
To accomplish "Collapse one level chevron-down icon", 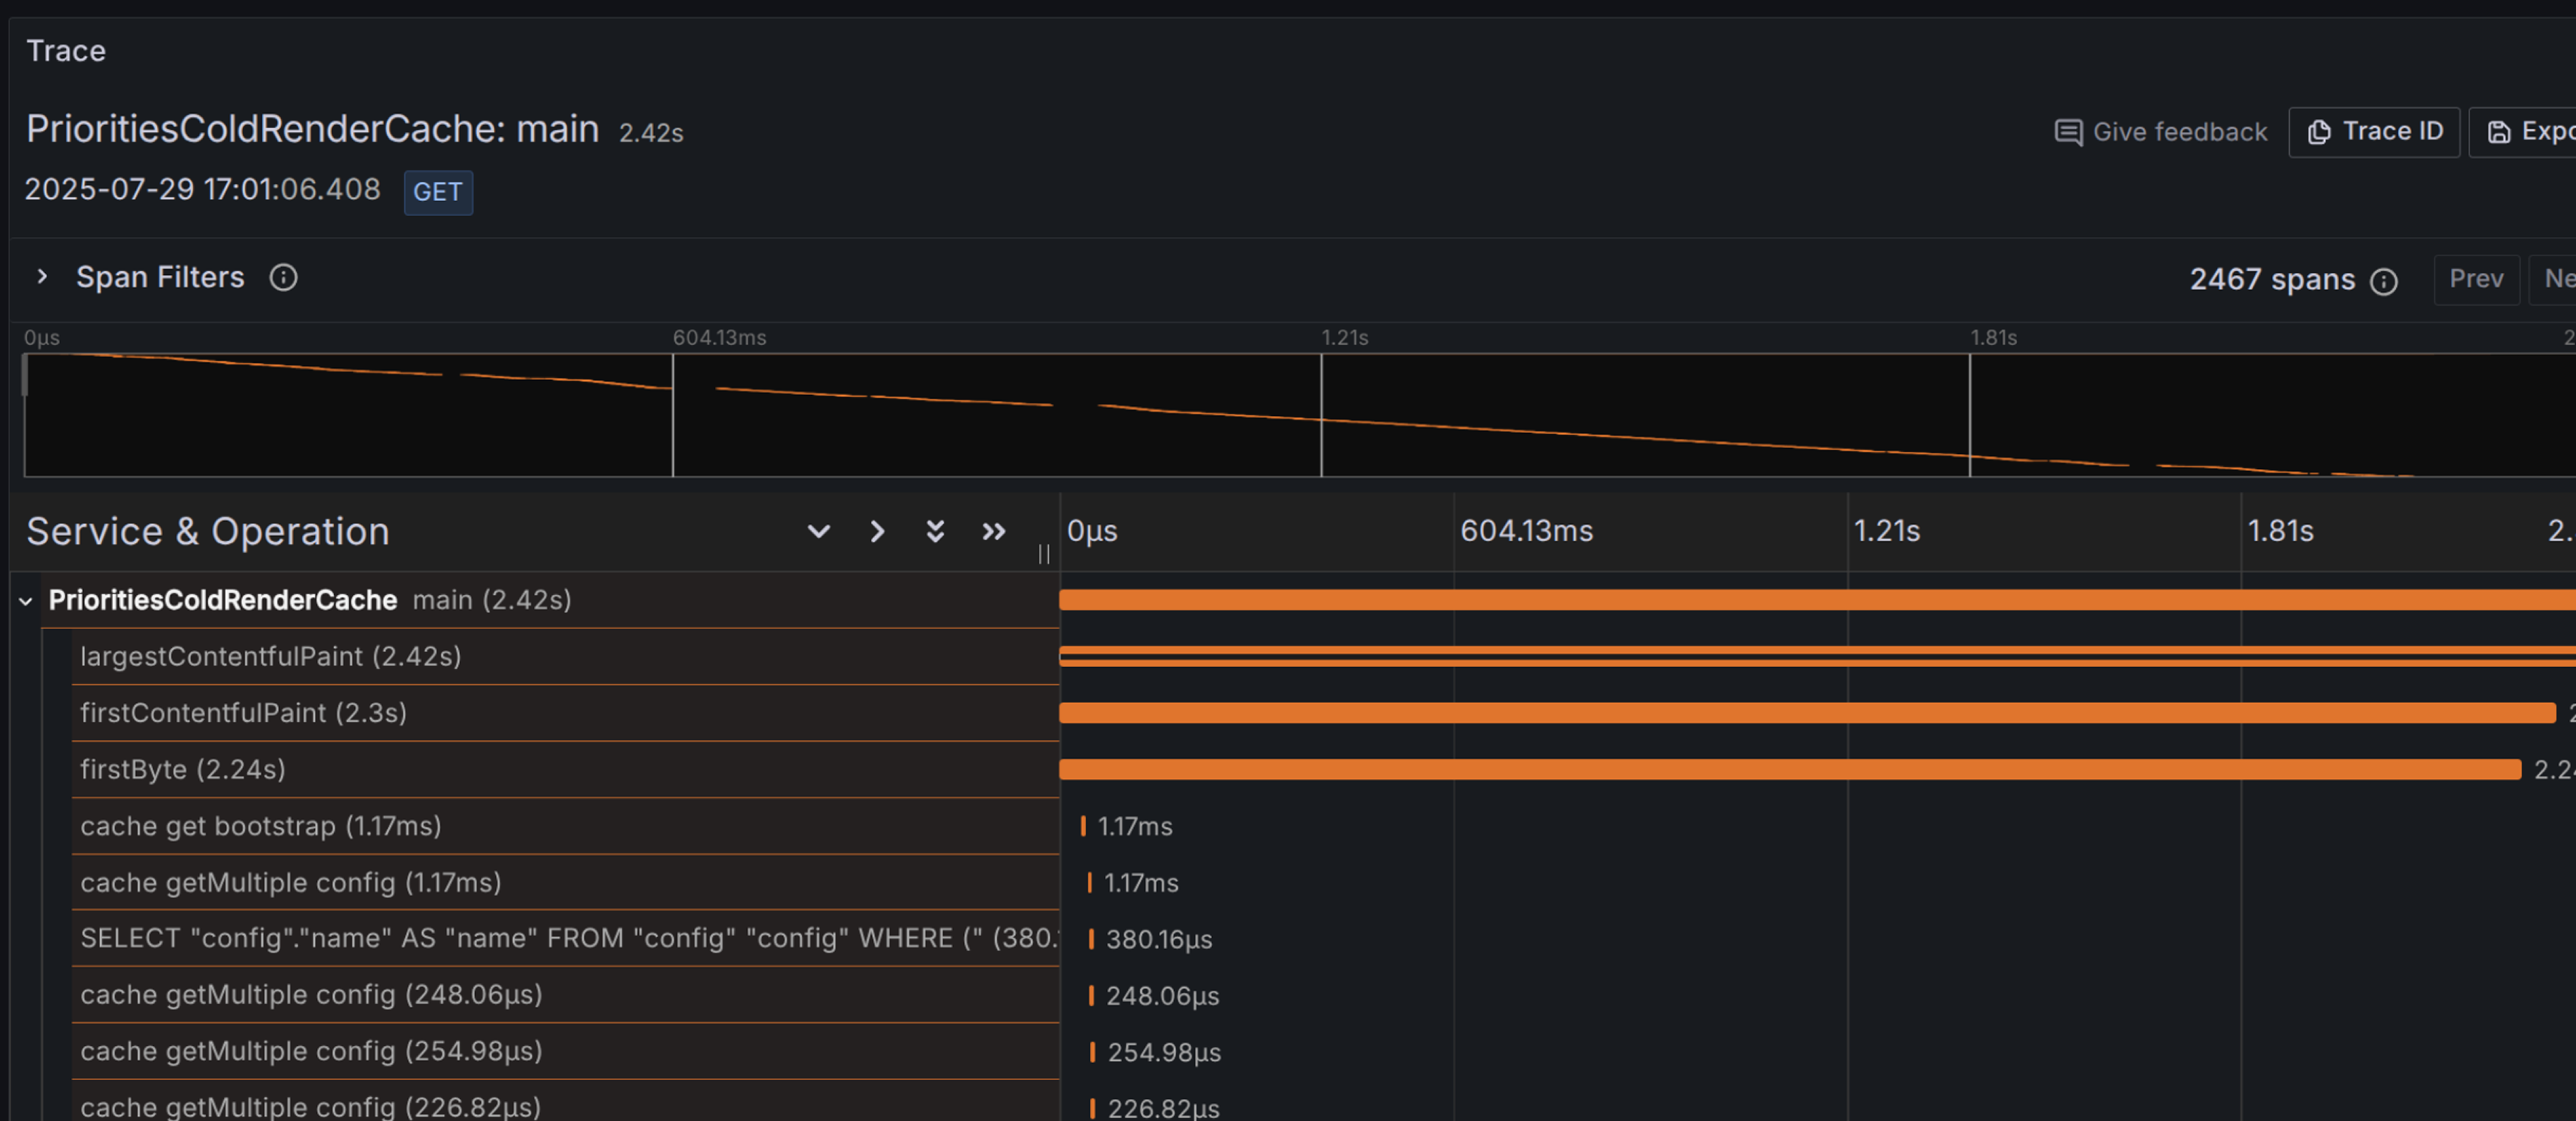I will point(818,531).
